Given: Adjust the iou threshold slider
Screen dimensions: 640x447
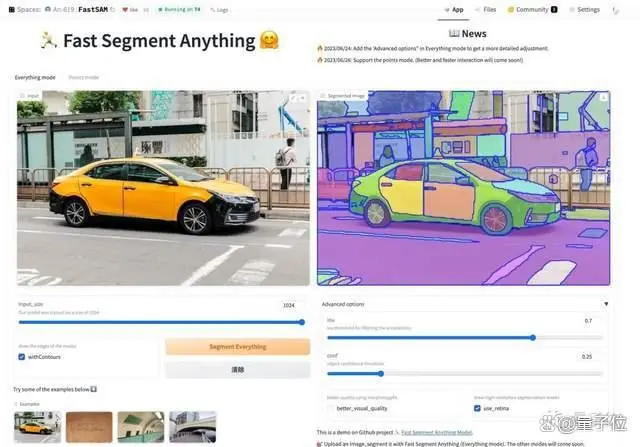Looking at the screenshot, I should coord(464,338).
